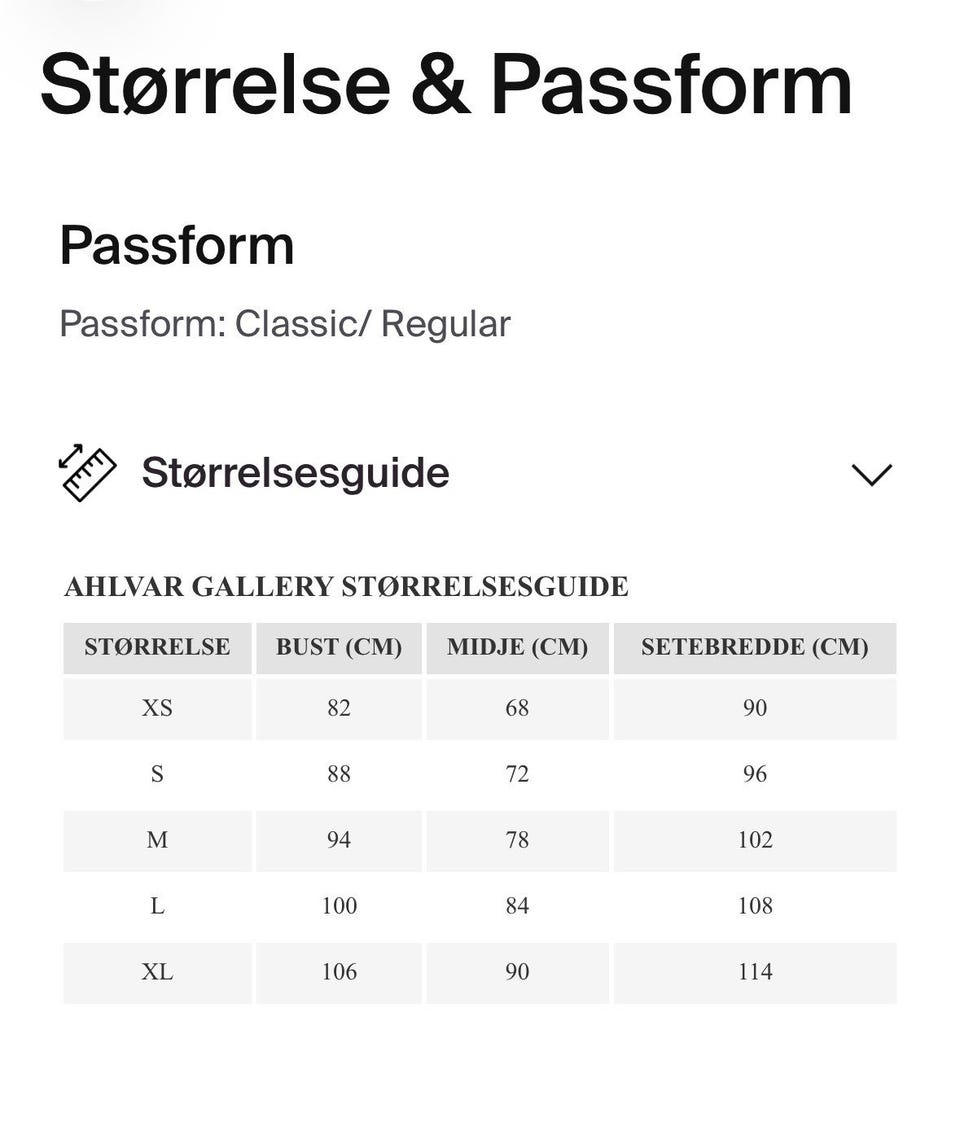Viewport: 960px width, 1122px height.
Task: Select the S size row
Action: 157,774
